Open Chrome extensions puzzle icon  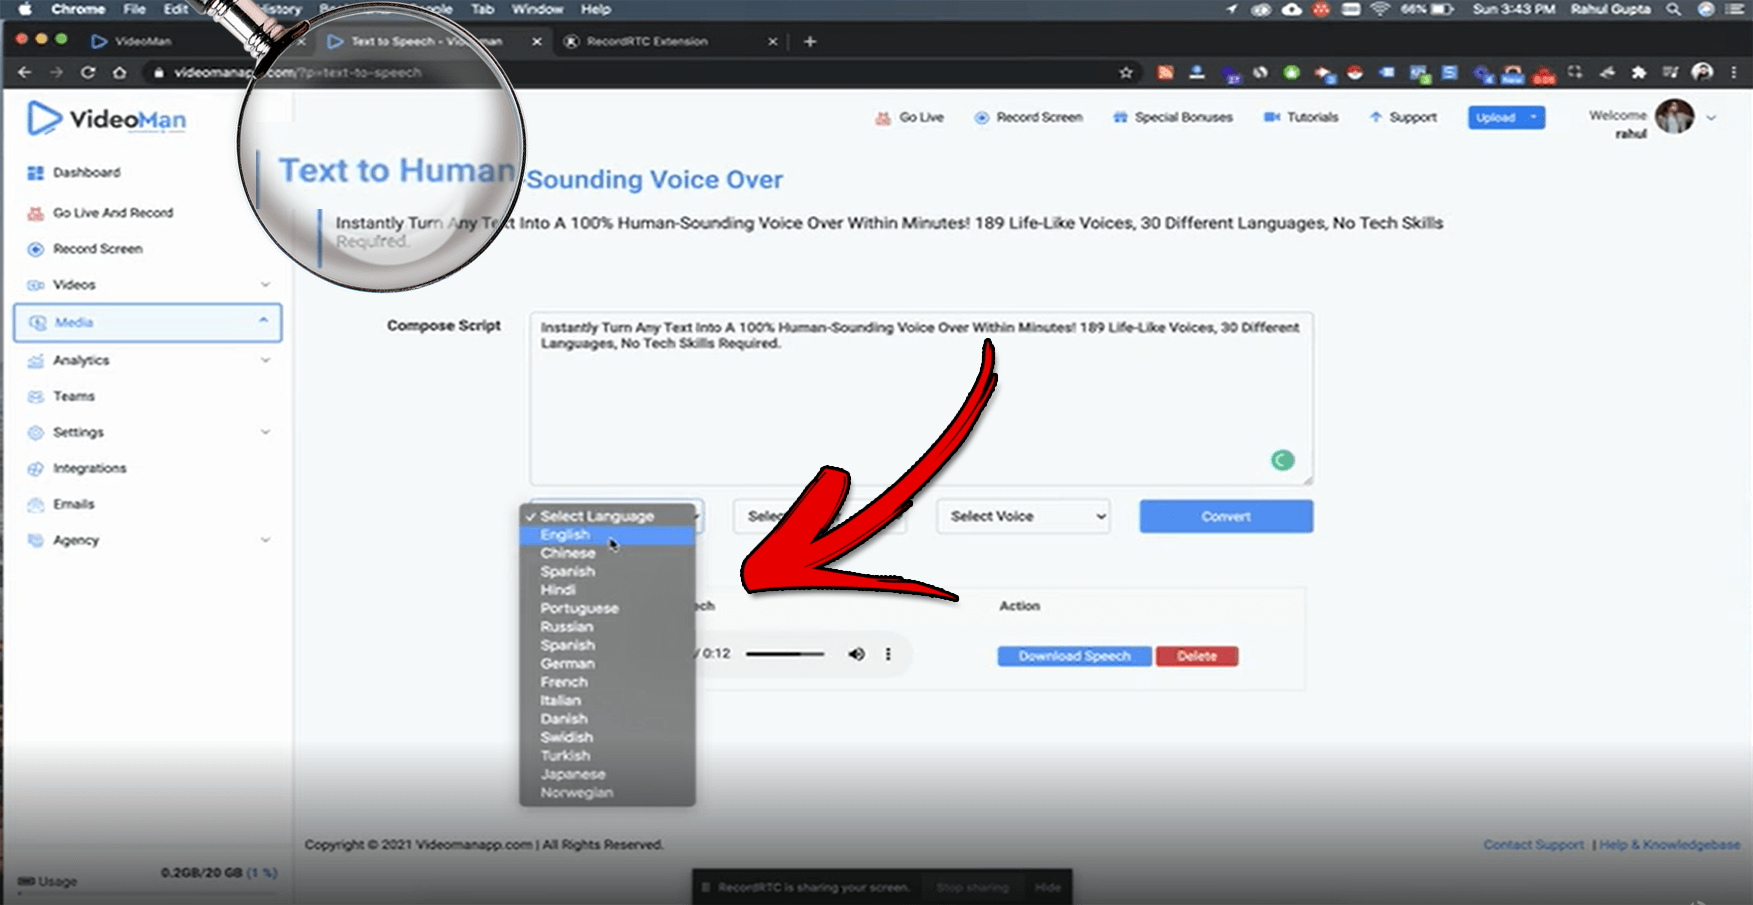[1638, 72]
